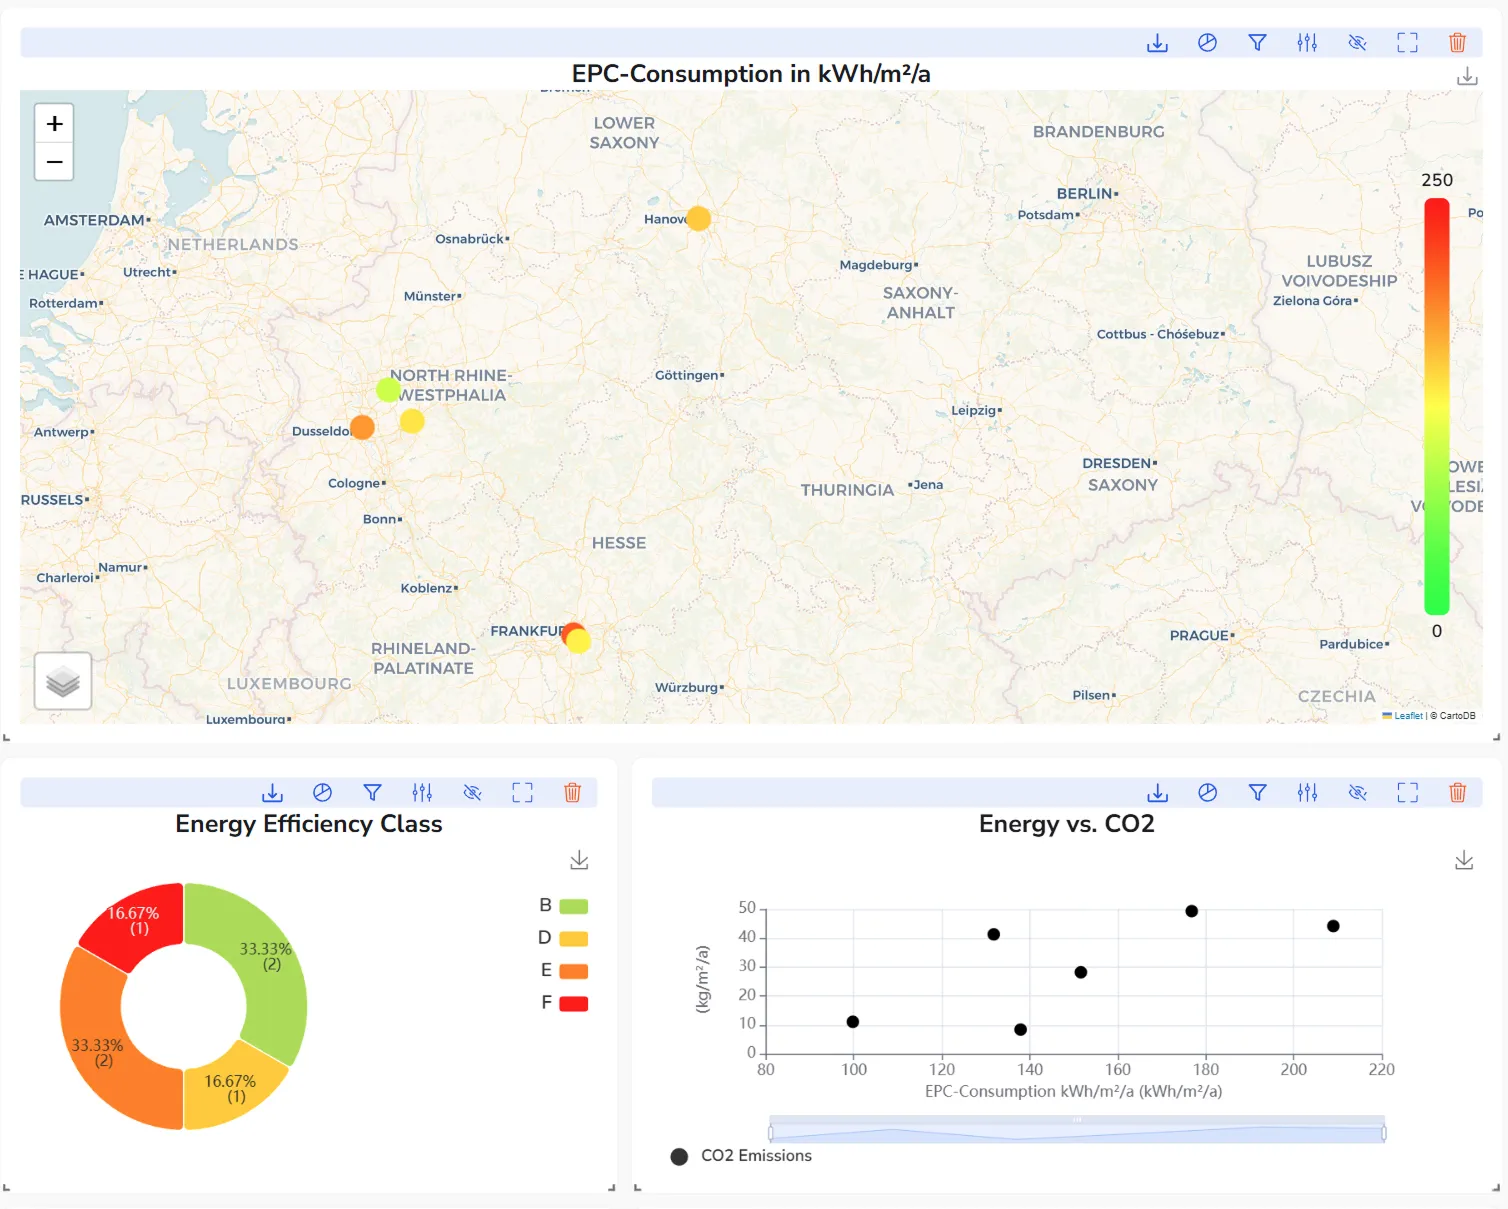Open filter options for the EPC-Consumption map
The height and width of the screenshot is (1209, 1508).
(x=1257, y=42)
